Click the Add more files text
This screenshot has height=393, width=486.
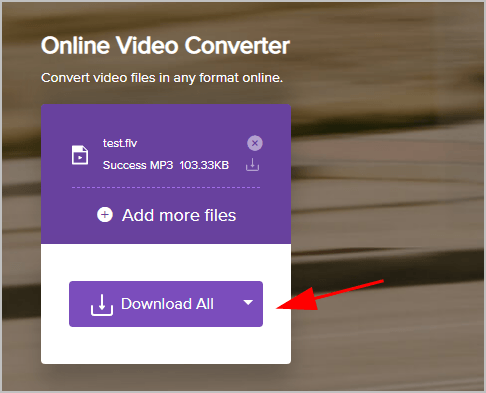coord(179,215)
